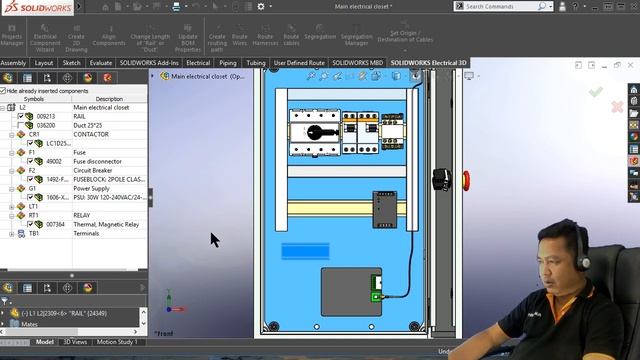This screenshot has height=360, width=640.
Task: Click the lower panel scroll-down arrow
Action: [143, 323]
